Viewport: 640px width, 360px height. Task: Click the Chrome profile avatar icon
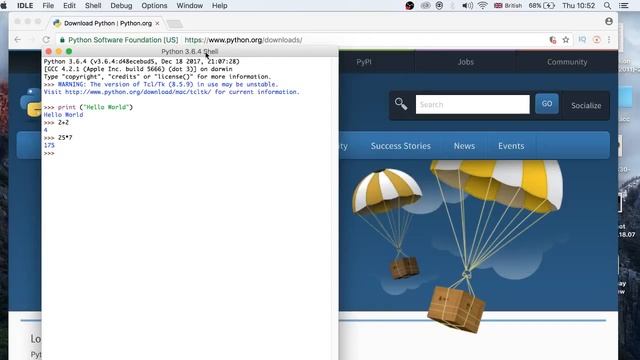(609, 21)
